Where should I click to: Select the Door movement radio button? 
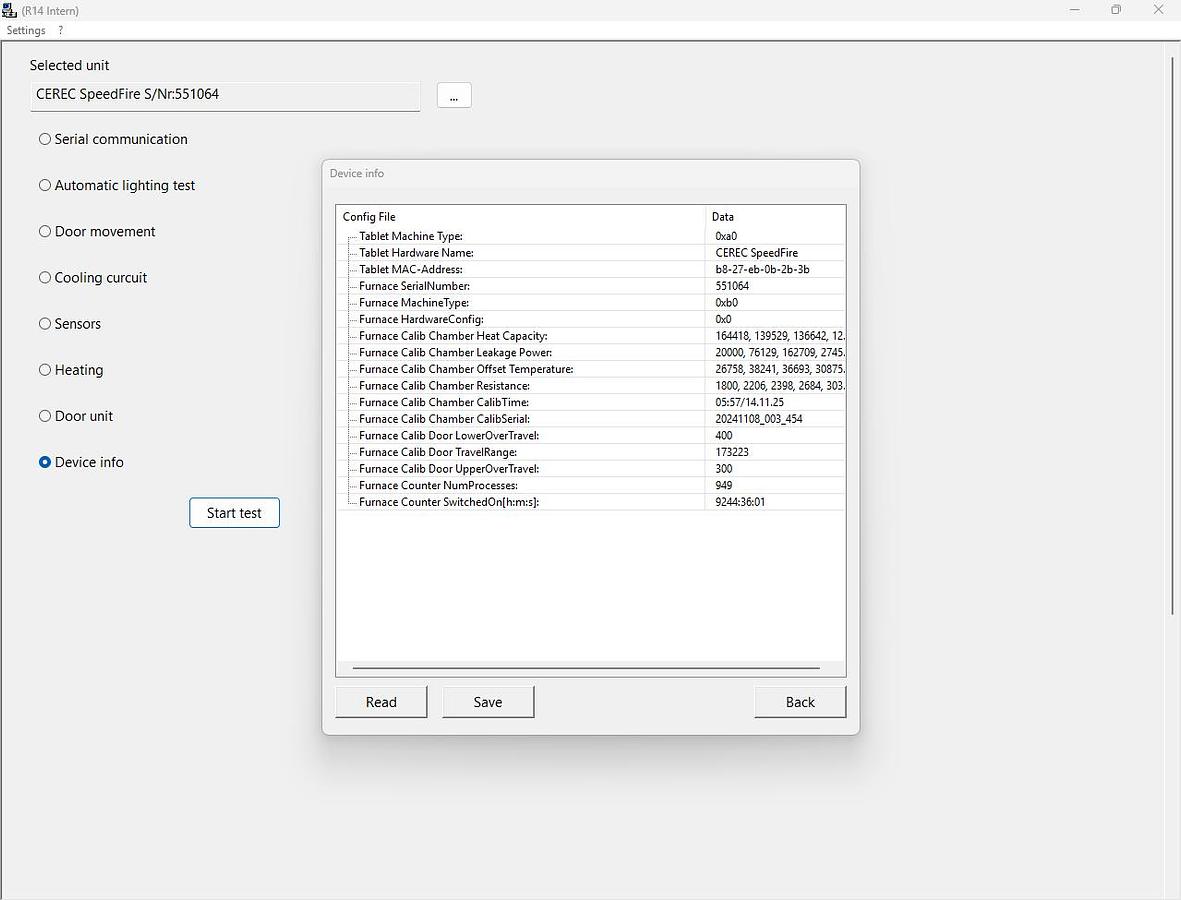pyautogui.click(x=45, y=231)
